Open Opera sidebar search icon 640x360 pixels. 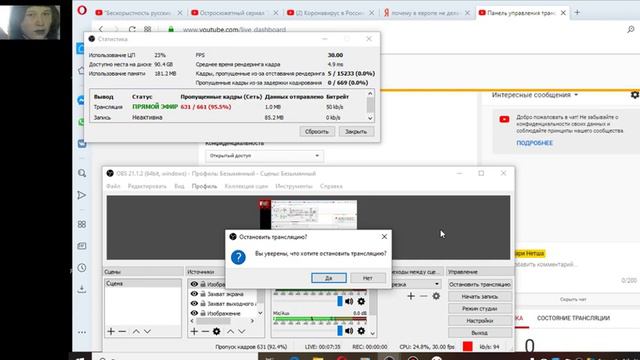82,173
